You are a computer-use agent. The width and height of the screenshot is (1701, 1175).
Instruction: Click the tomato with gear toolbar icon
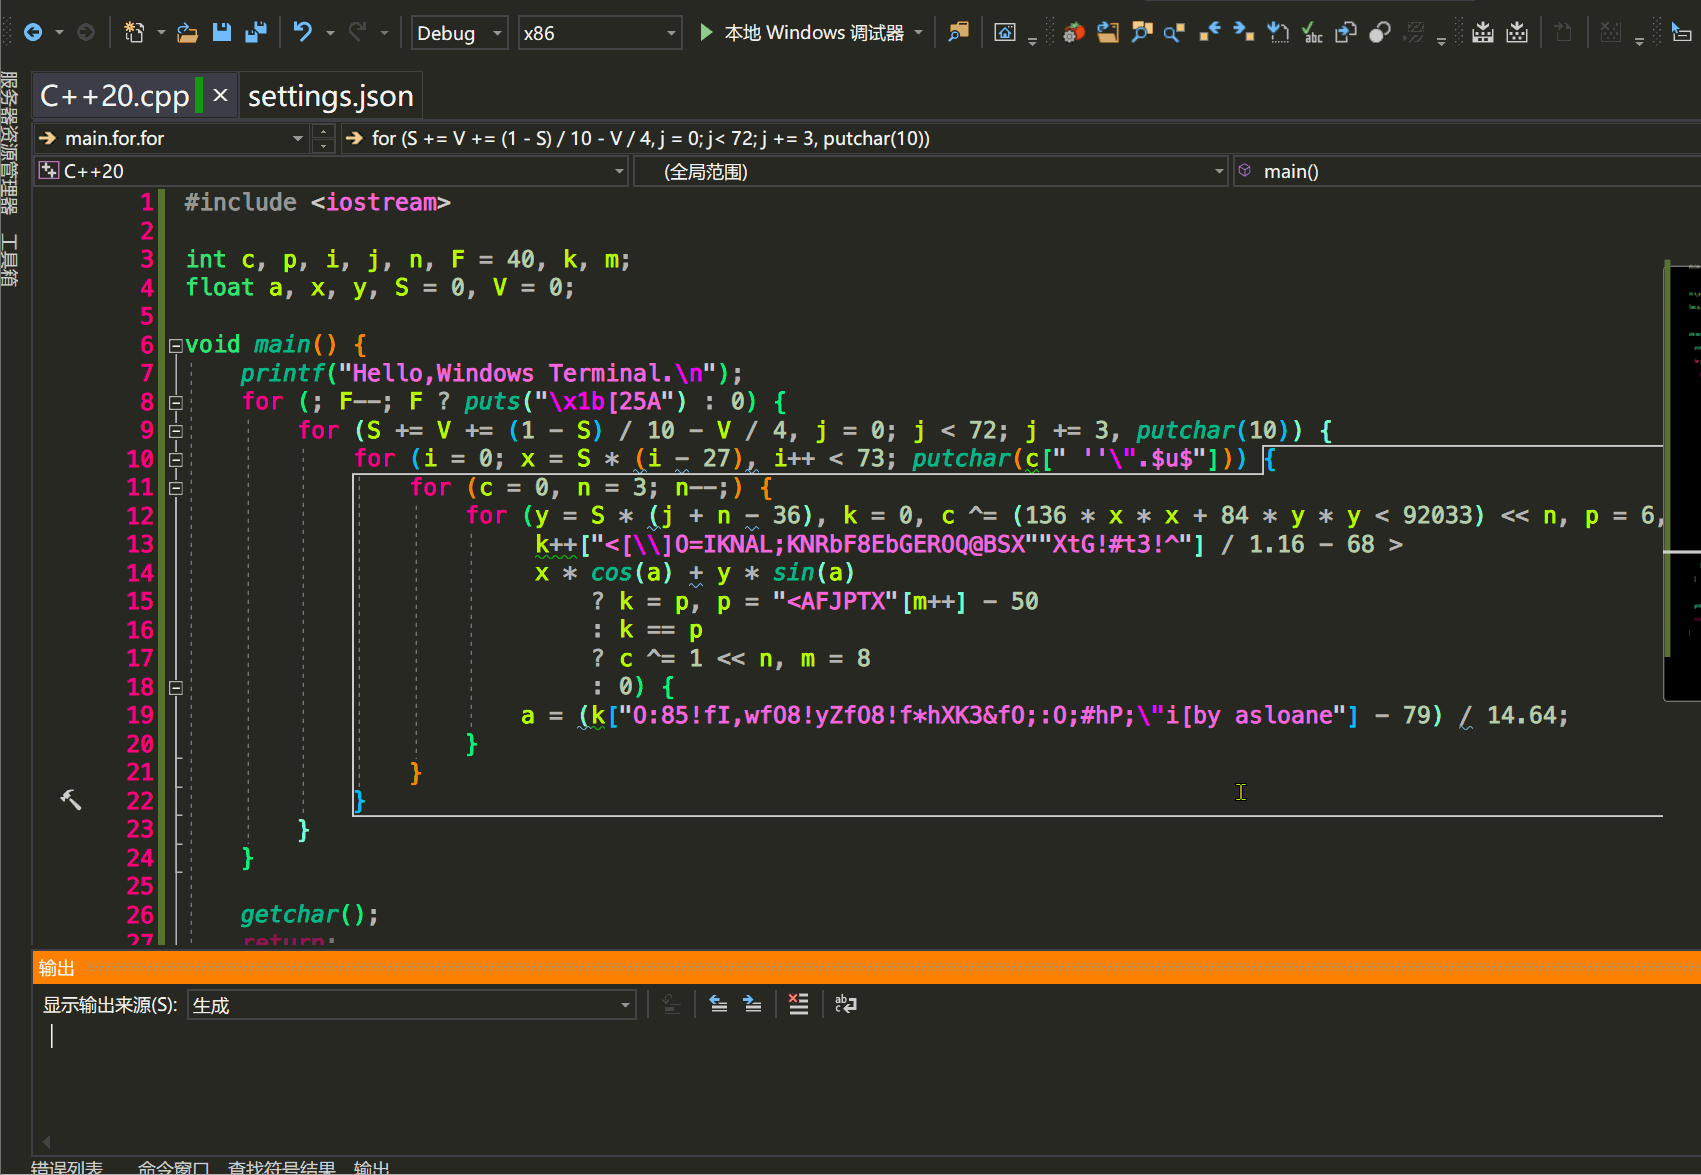pos(1073,33)
